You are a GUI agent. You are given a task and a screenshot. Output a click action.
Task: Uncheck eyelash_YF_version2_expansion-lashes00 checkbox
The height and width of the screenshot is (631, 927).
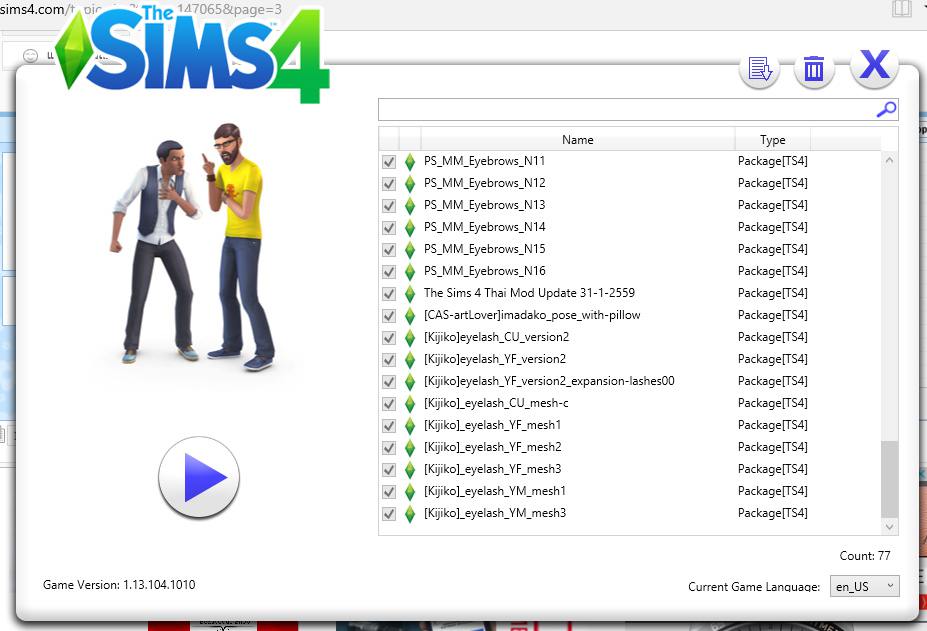(389, 381)
